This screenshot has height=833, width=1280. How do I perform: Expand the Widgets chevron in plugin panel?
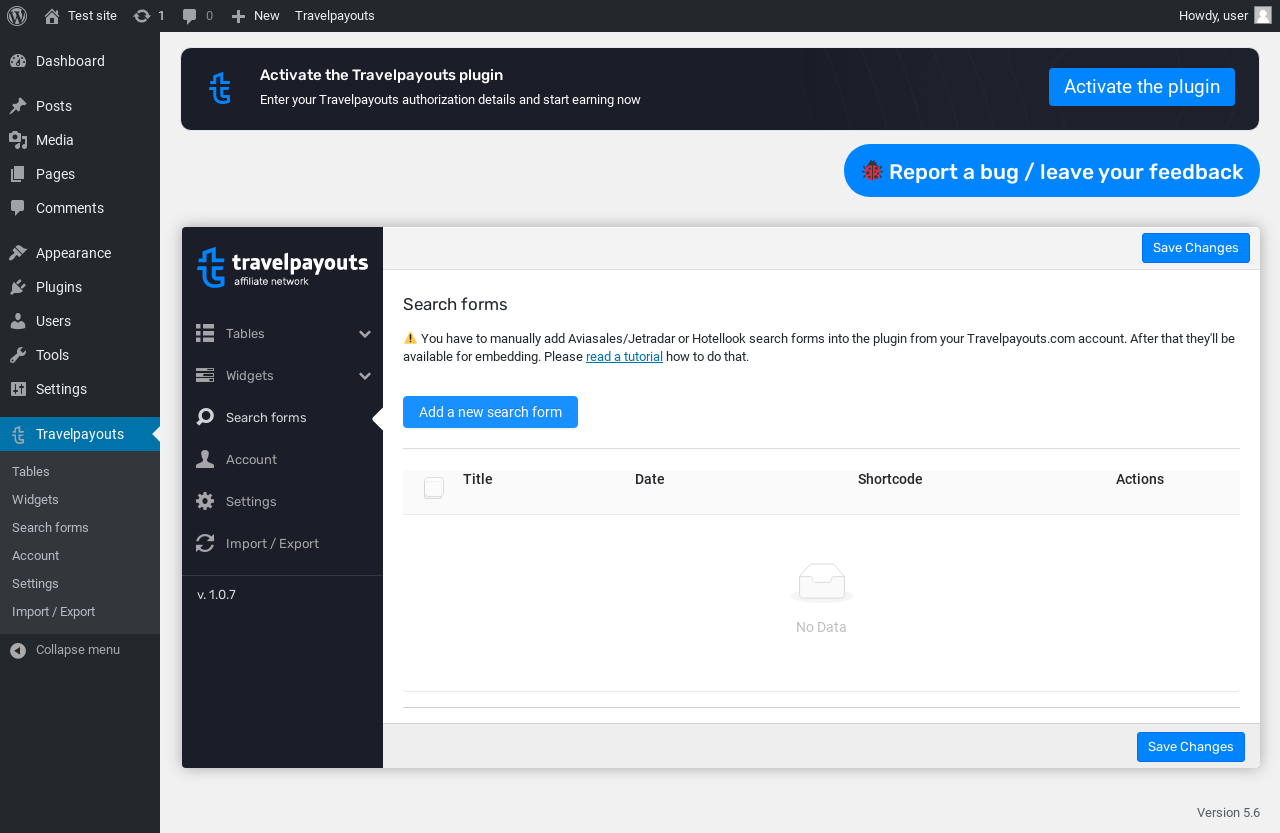pyautogui.click(x=365, y=376)
